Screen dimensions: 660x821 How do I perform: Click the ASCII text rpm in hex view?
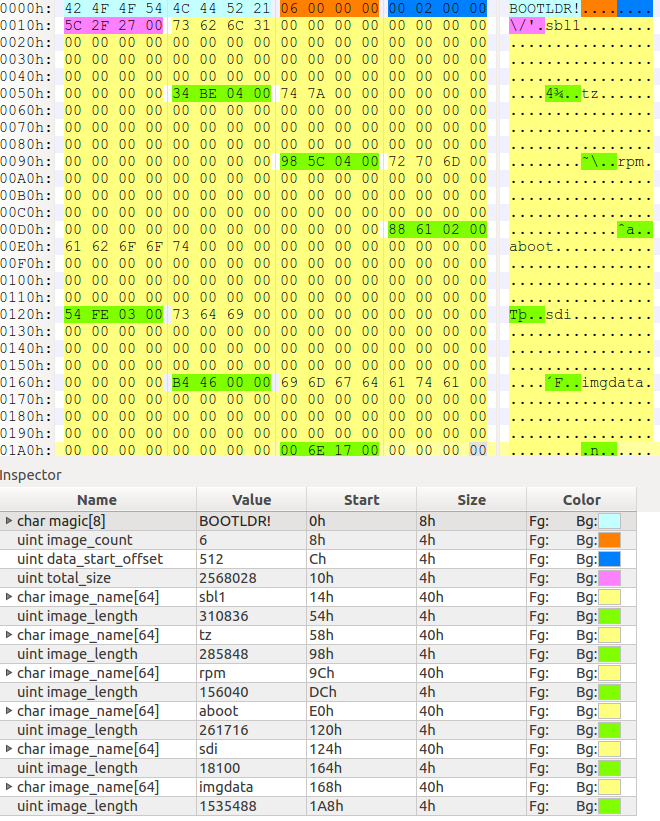tap(630, 162)
